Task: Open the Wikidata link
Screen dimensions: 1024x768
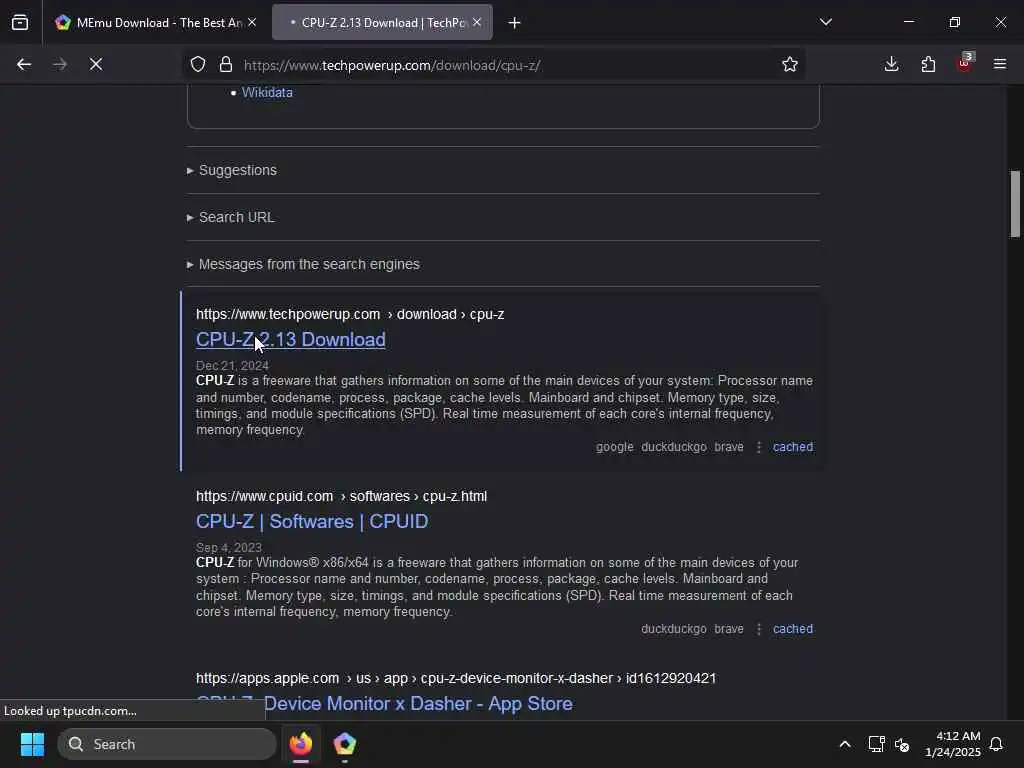Action: tap(267, 93)
